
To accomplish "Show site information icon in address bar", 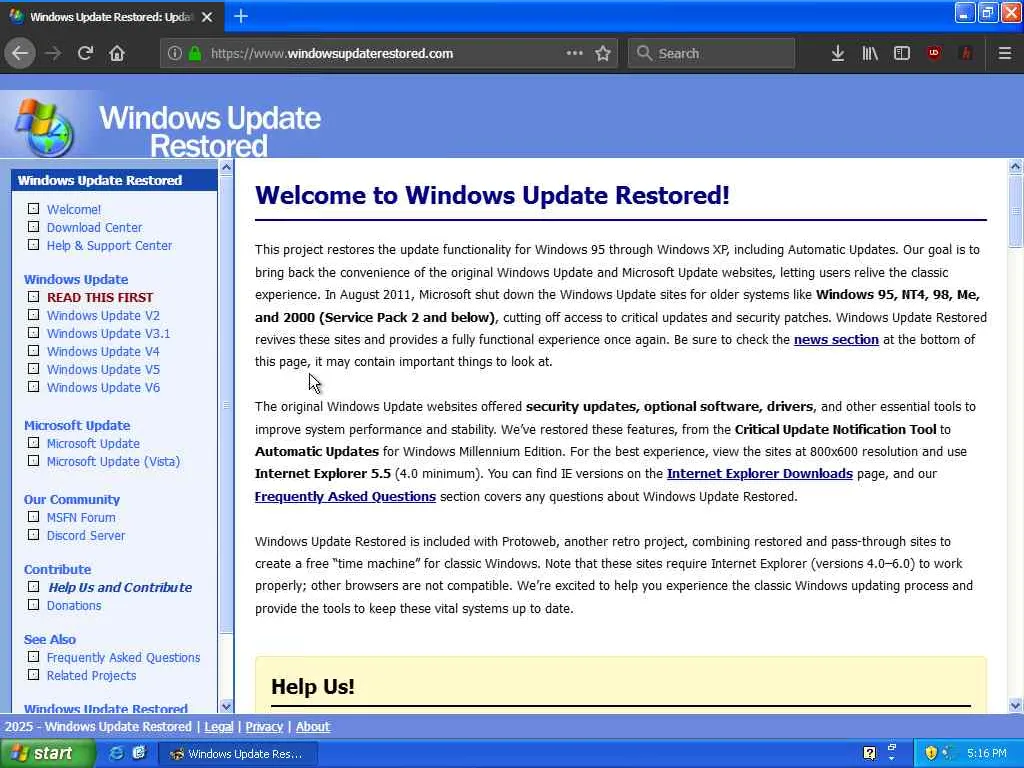I will [174, 54].
